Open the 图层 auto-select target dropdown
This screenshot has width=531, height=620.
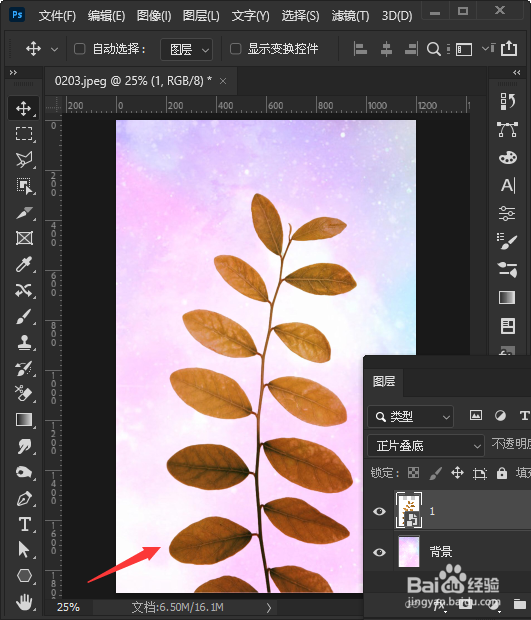click(x=187, y=49)
